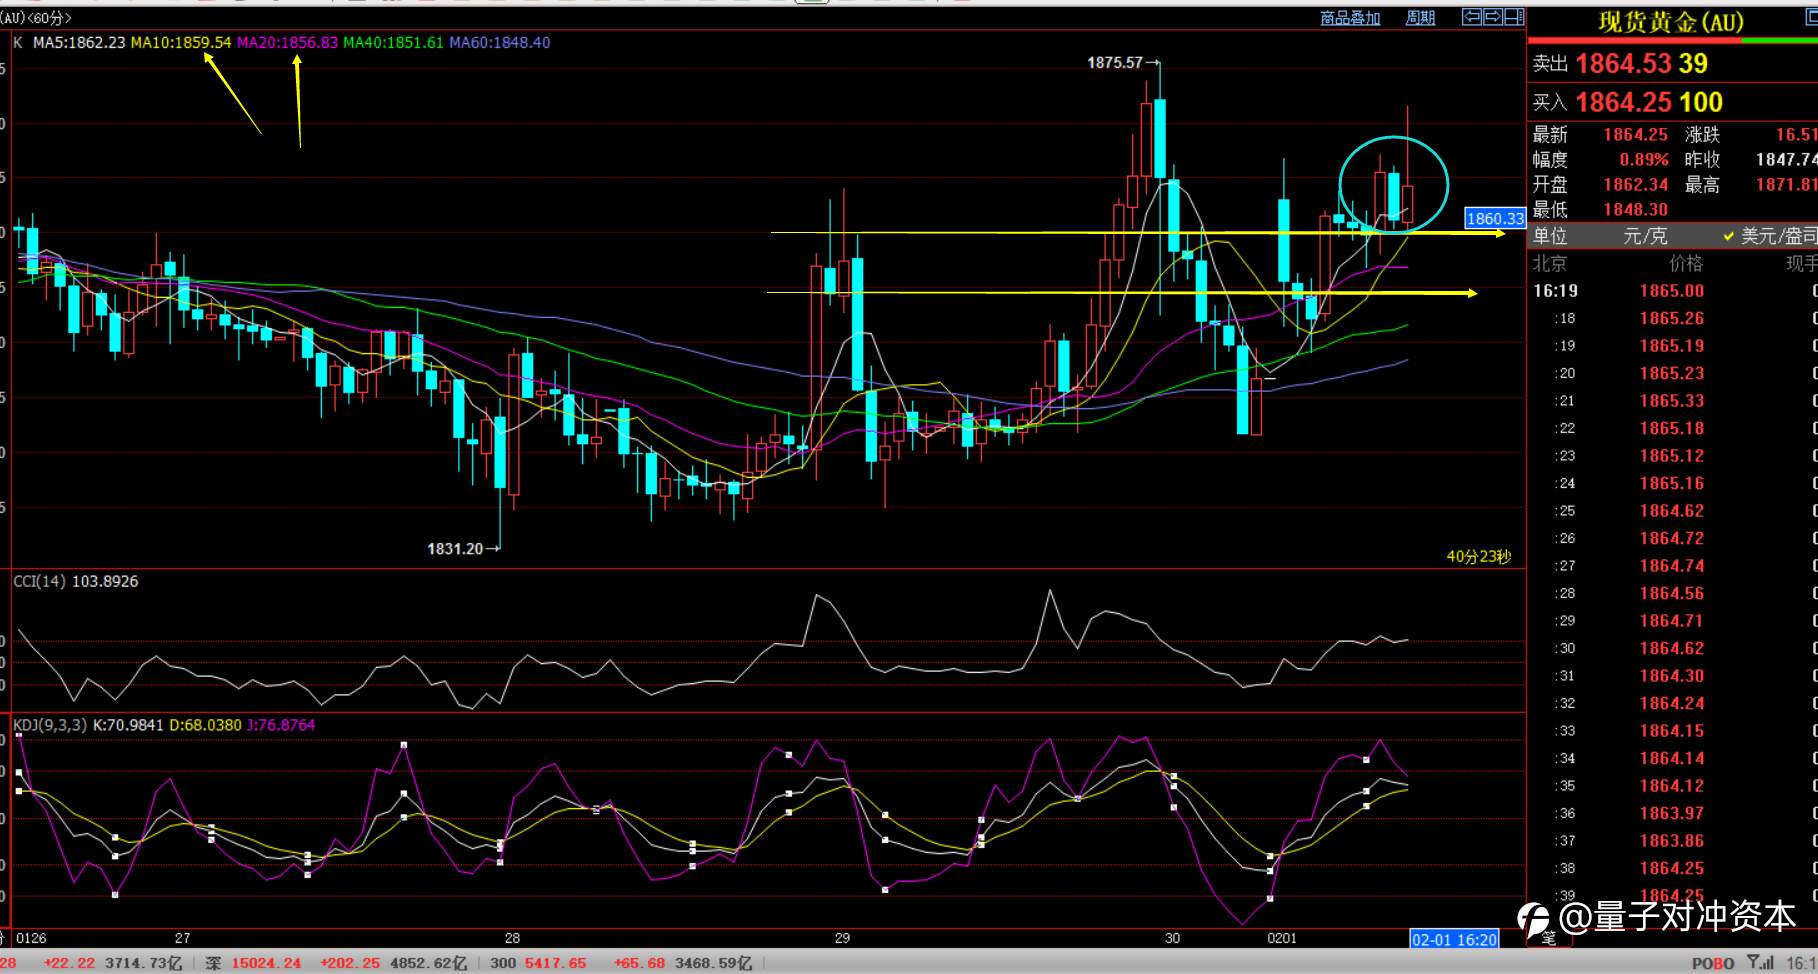This screenshot has width=1818, height=974.
Task: Click the CCI(14) indicator label
Action: coord(39,581)
